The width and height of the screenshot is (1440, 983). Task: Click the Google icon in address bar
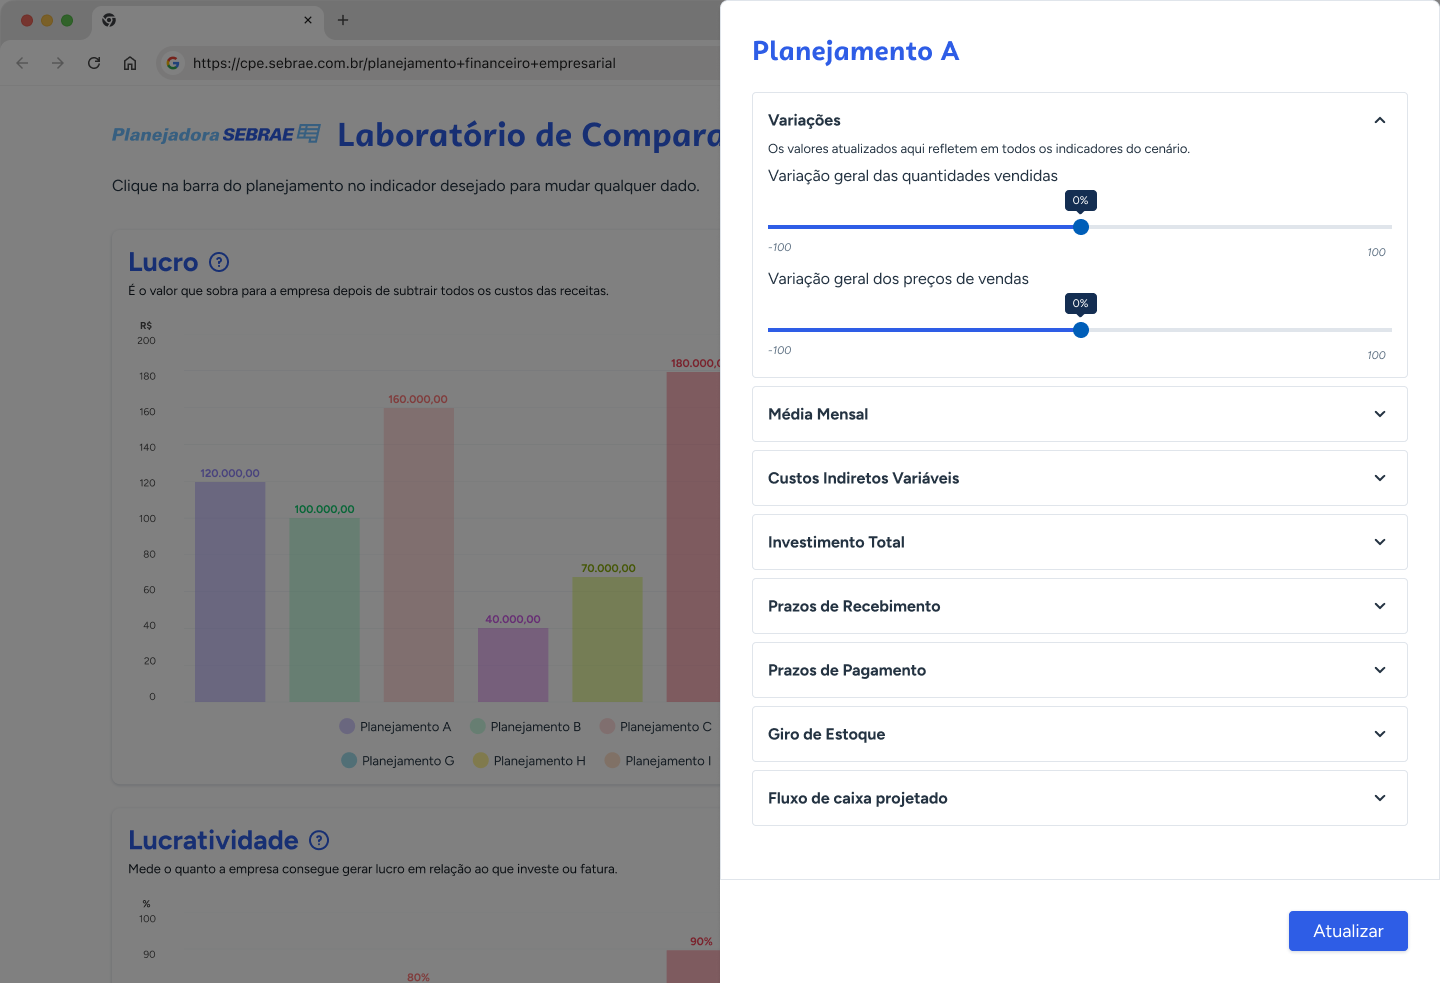pyautogui.click(x=173, y=63)
